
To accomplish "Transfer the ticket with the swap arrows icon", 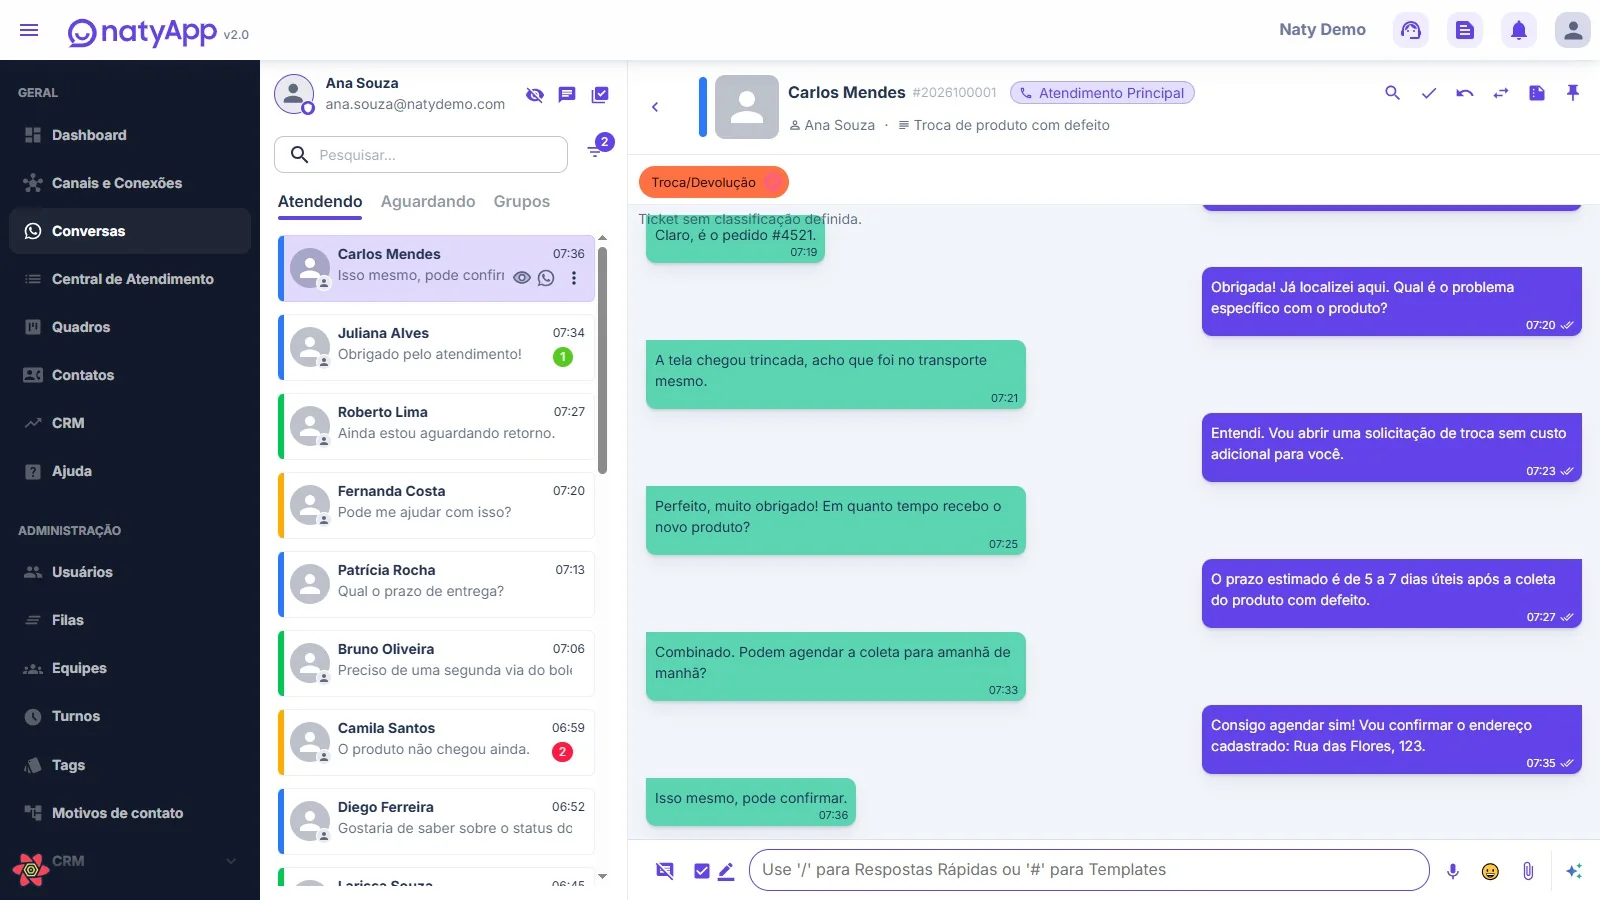I will tap(1501, 93).
